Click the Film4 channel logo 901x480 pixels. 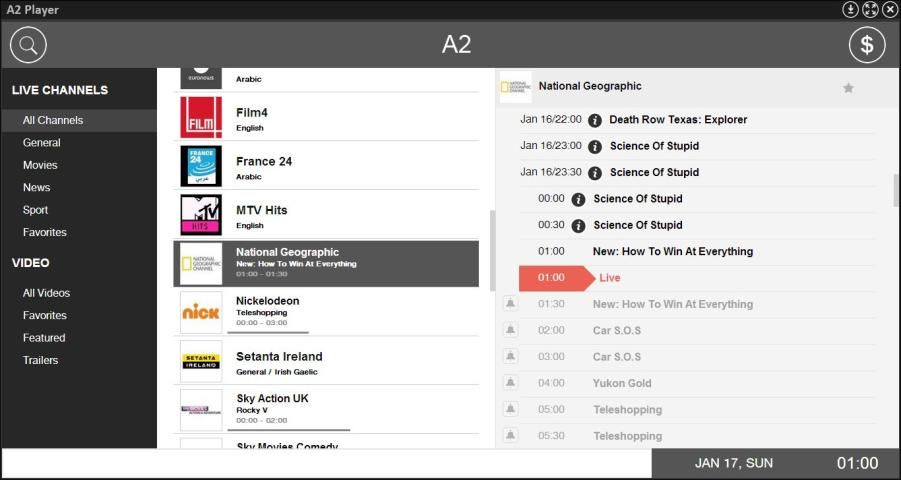point(201,117)
